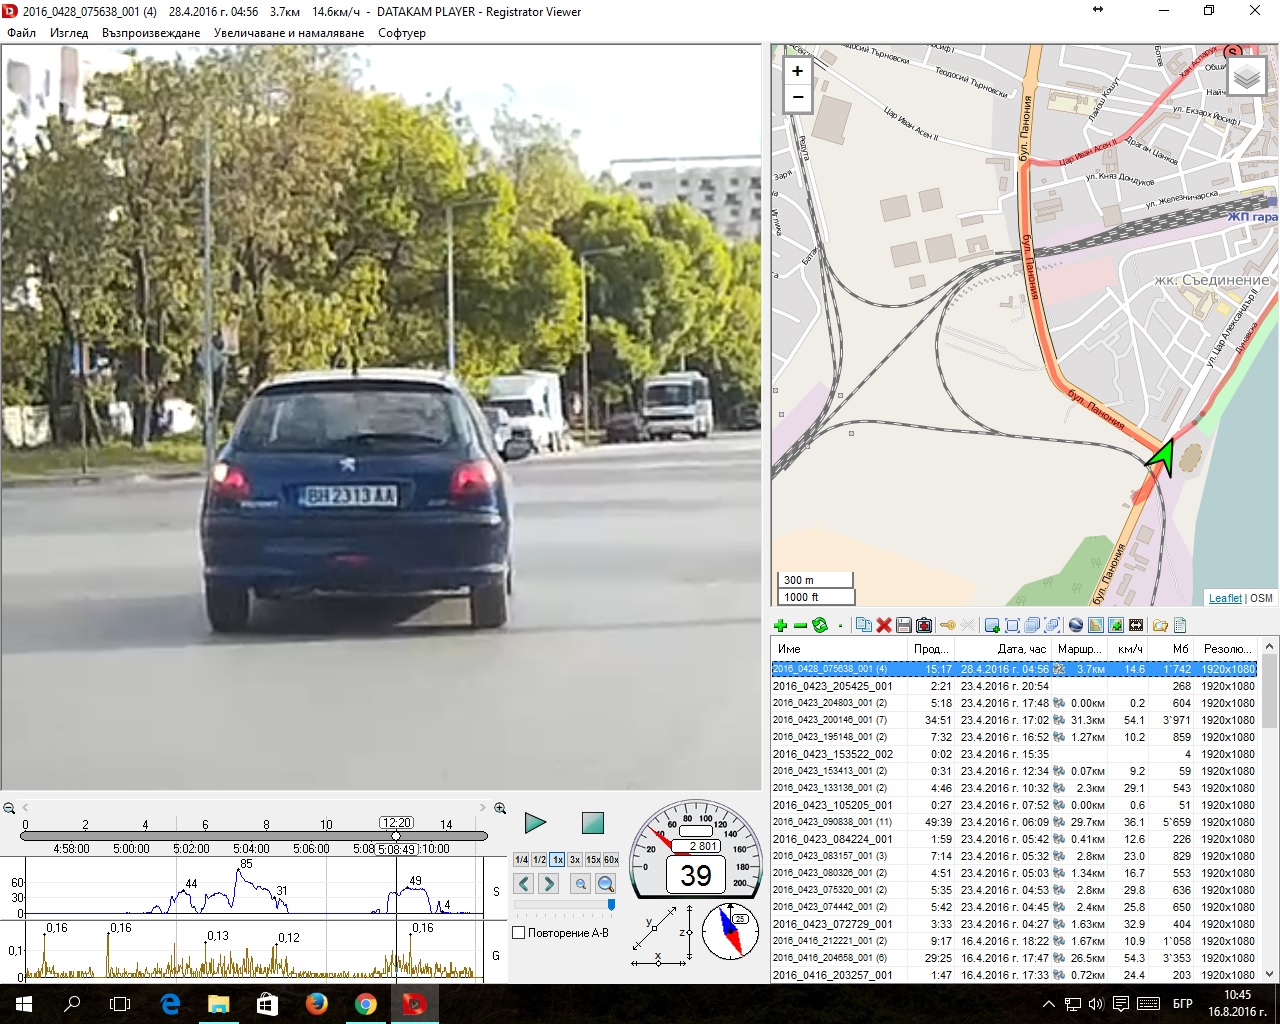The width and height of the screenshot is (1280, 1024).
Task: Click the red X delete icon
Action: tap(884, 626)
